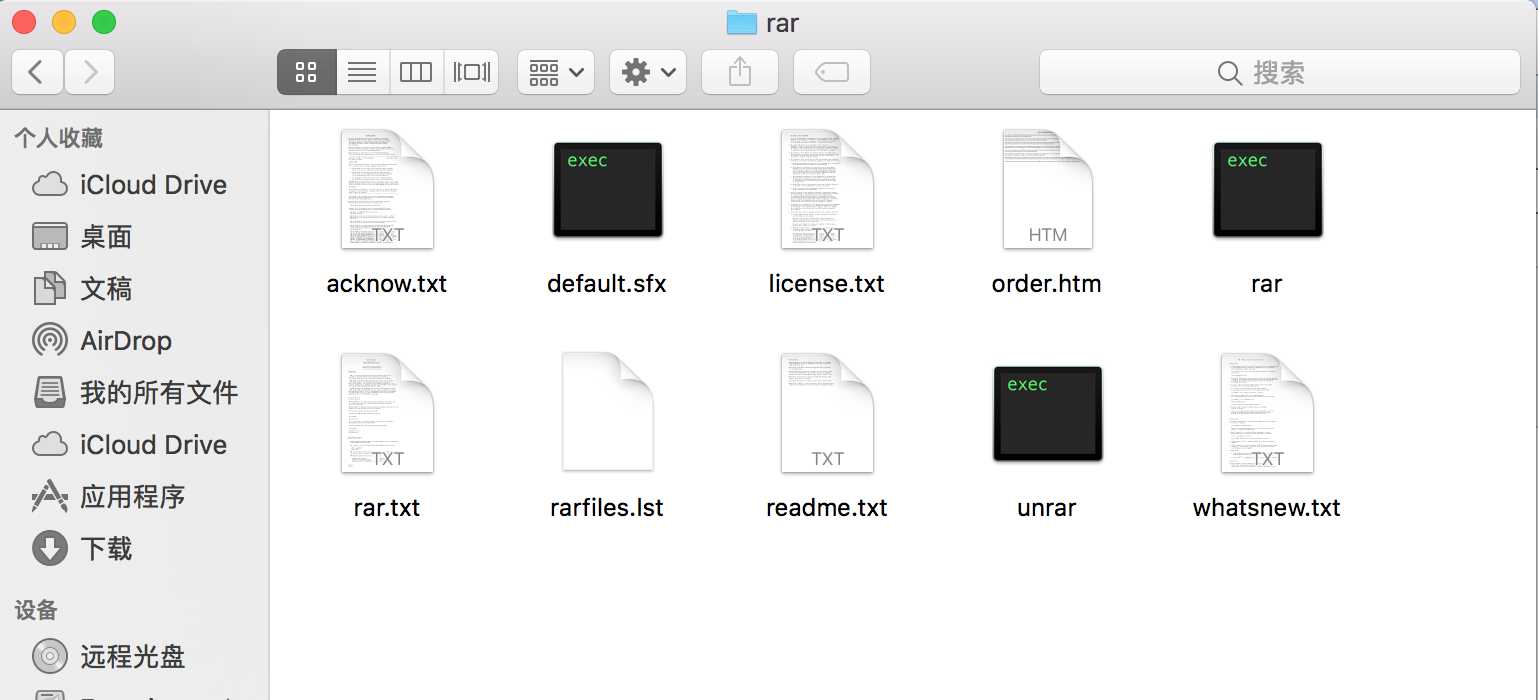Click the rar.txt file name label
1538x700 pixels.
(x=387, y=508)
